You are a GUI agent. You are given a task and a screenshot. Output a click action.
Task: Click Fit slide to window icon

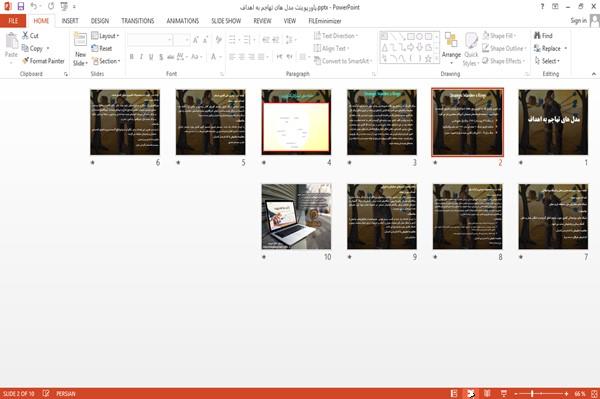pyautogui.click(x=594, y=393)
